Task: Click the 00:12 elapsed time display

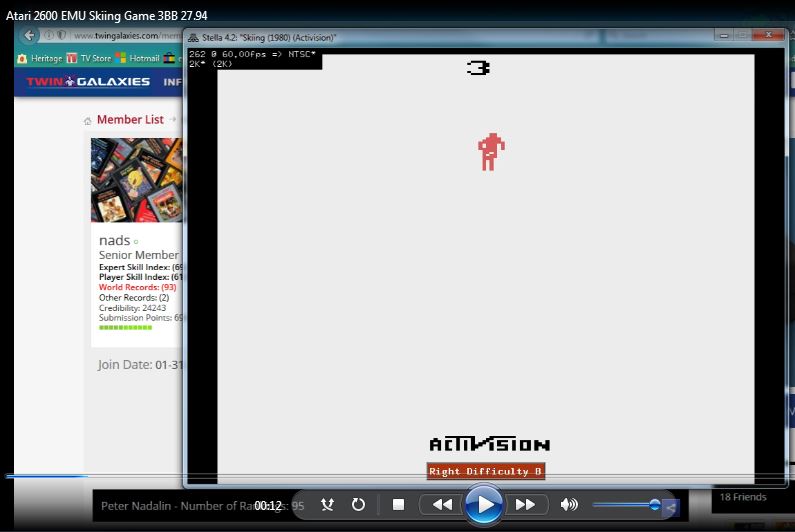Action: 268,506
